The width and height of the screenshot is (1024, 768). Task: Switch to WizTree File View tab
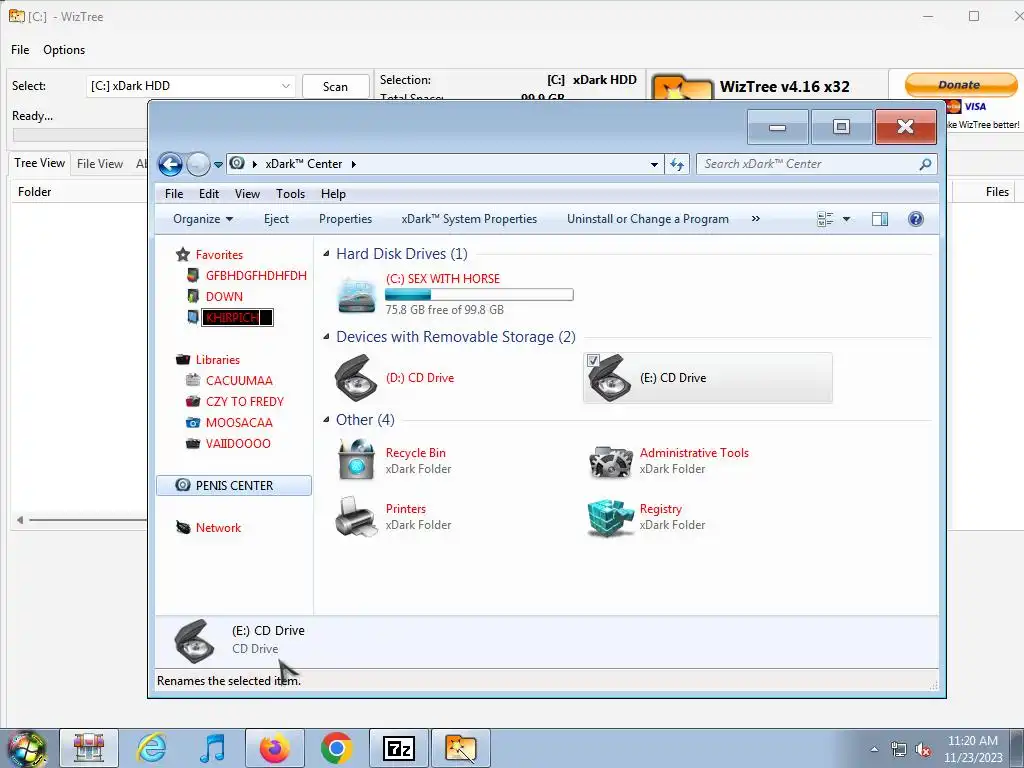pos(100,164)
